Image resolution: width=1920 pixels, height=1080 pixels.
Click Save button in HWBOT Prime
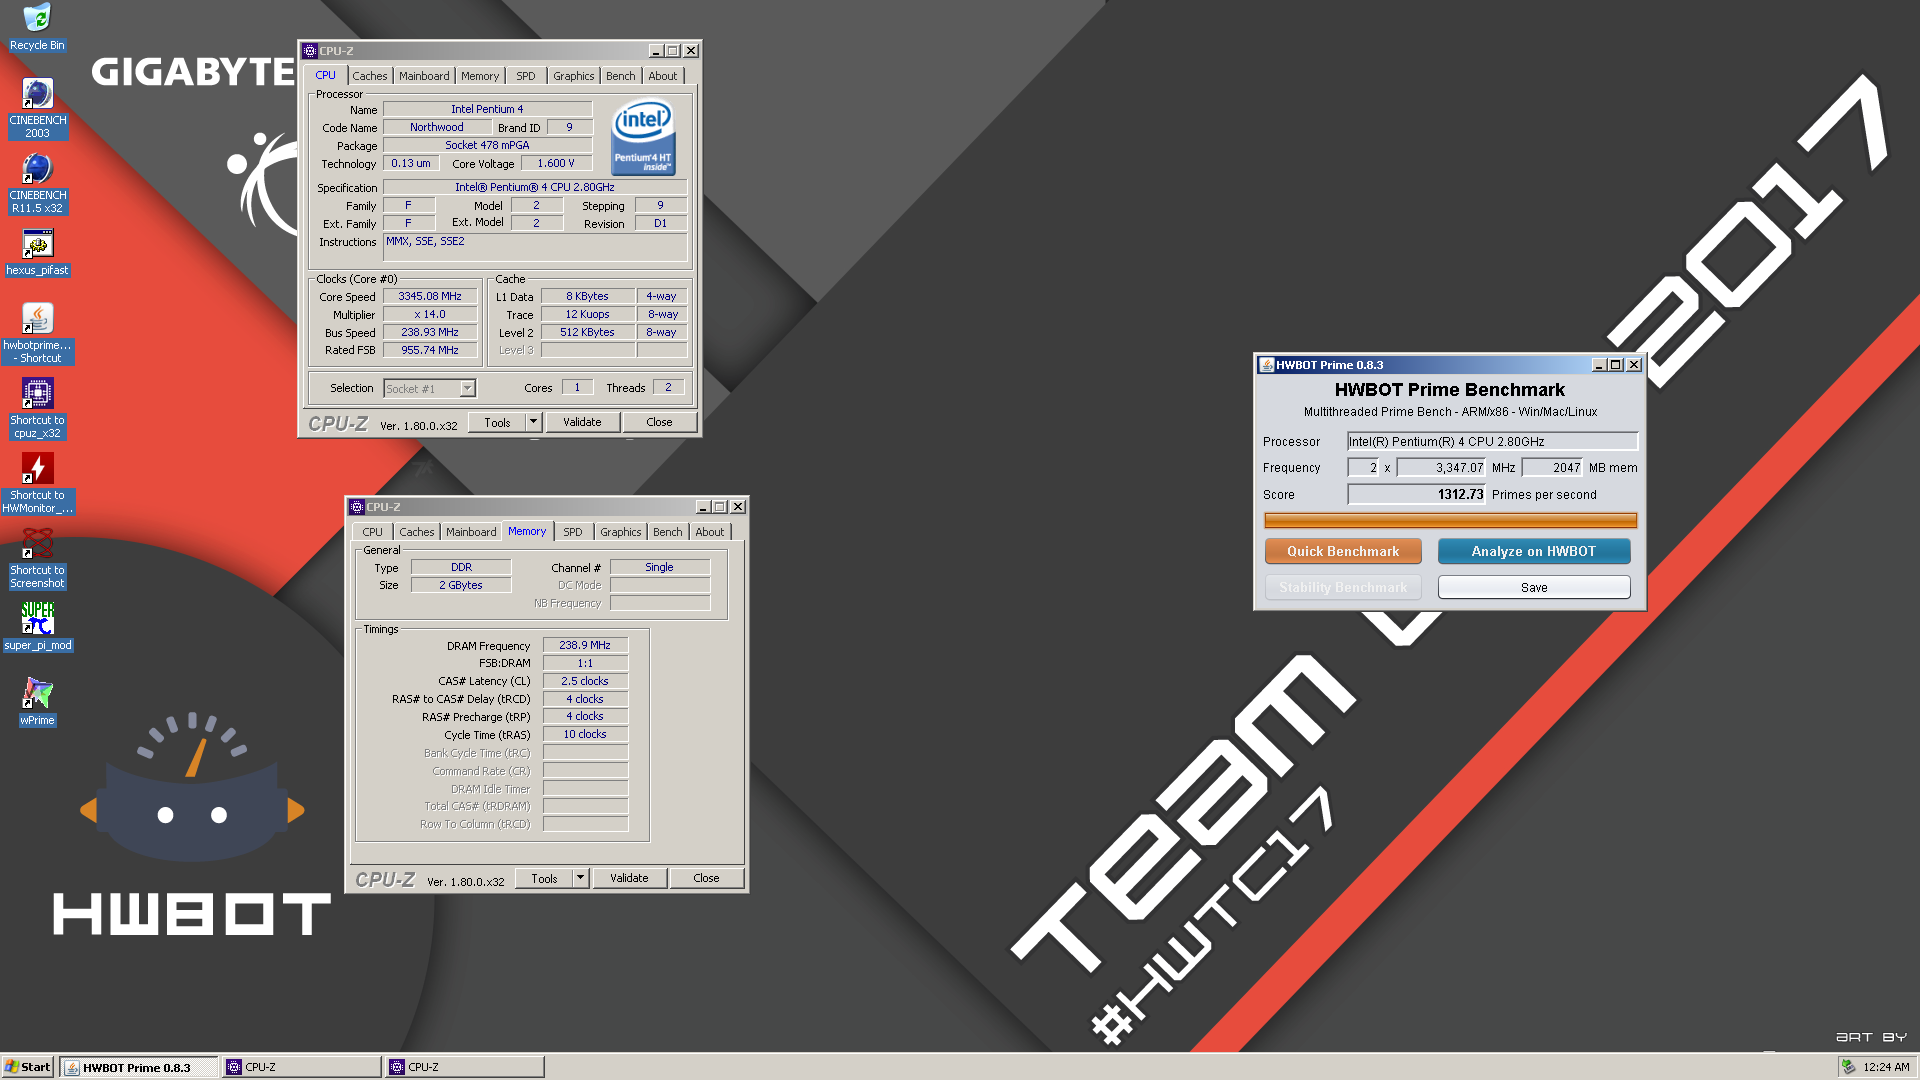(x=1534, y=587)
